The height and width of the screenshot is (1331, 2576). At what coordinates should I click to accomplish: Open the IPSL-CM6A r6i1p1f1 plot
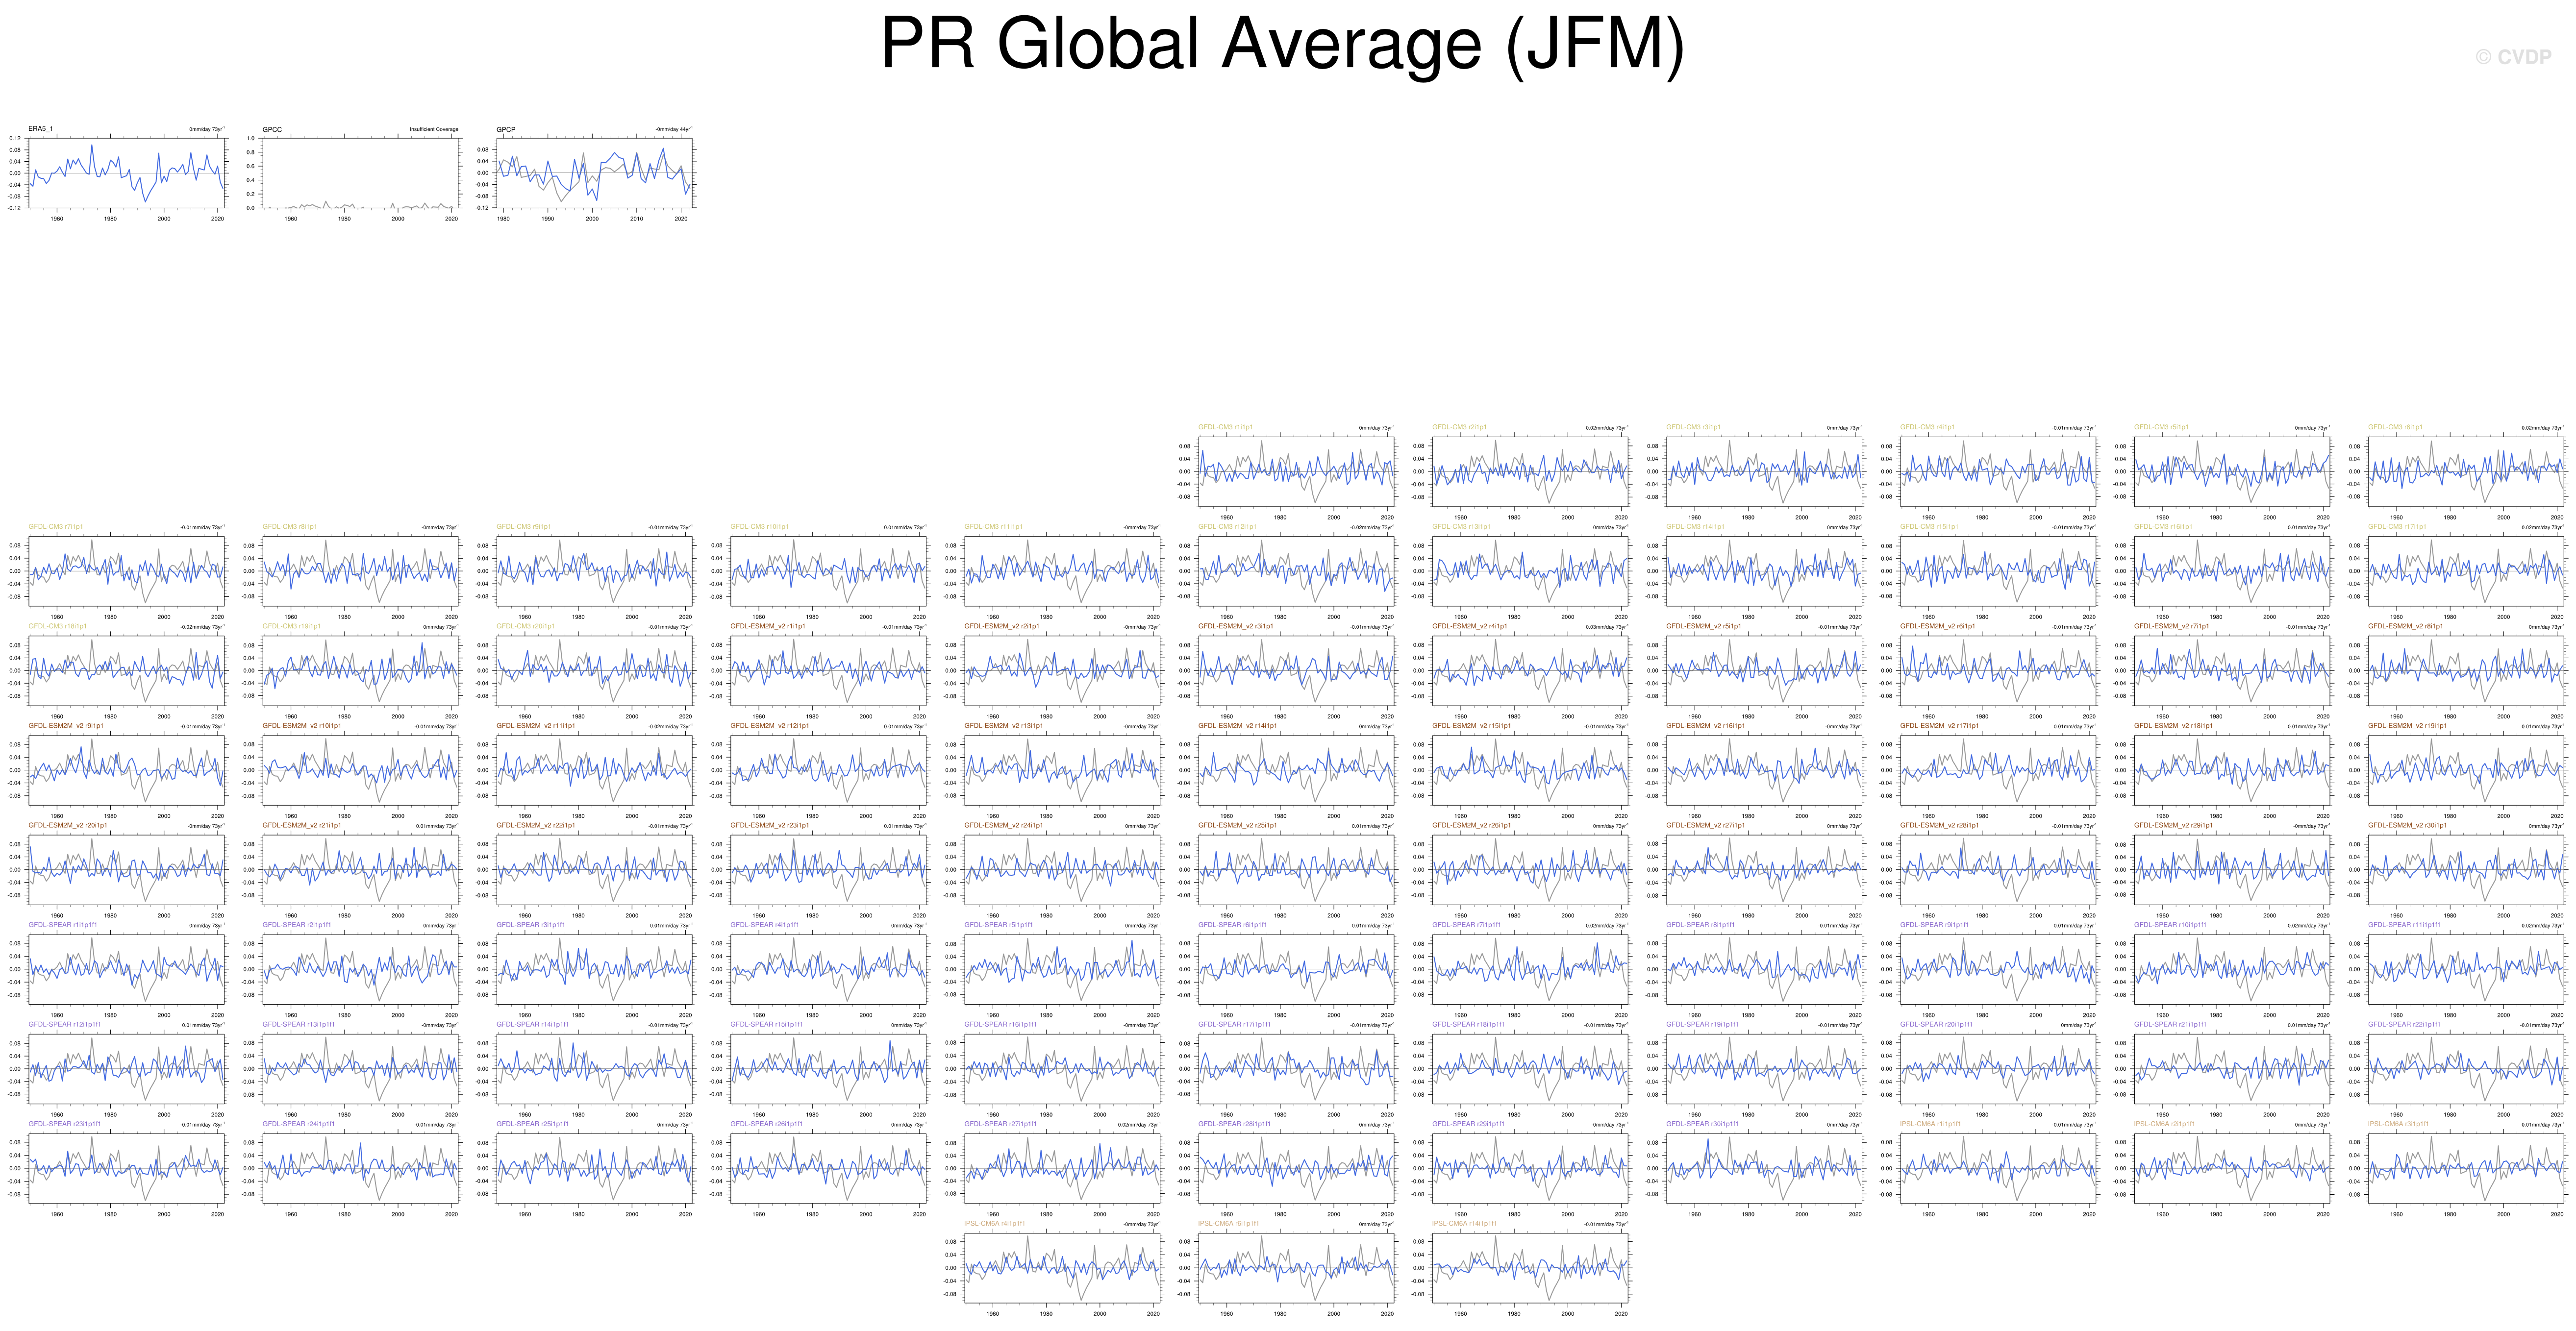pos(1296,1267)
